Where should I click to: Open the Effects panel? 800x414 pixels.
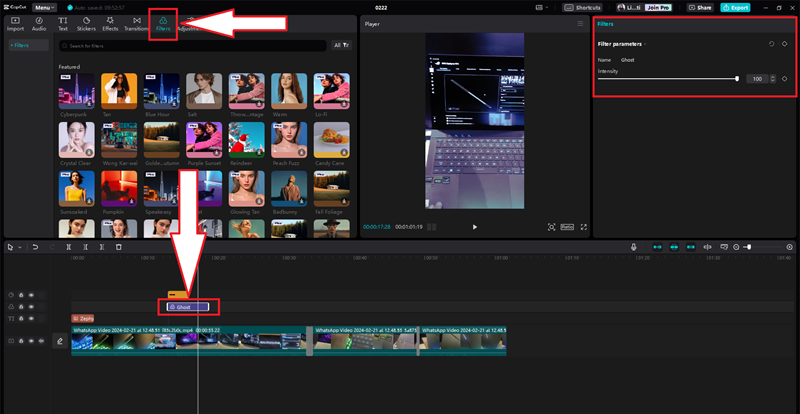tap(110, 23)
